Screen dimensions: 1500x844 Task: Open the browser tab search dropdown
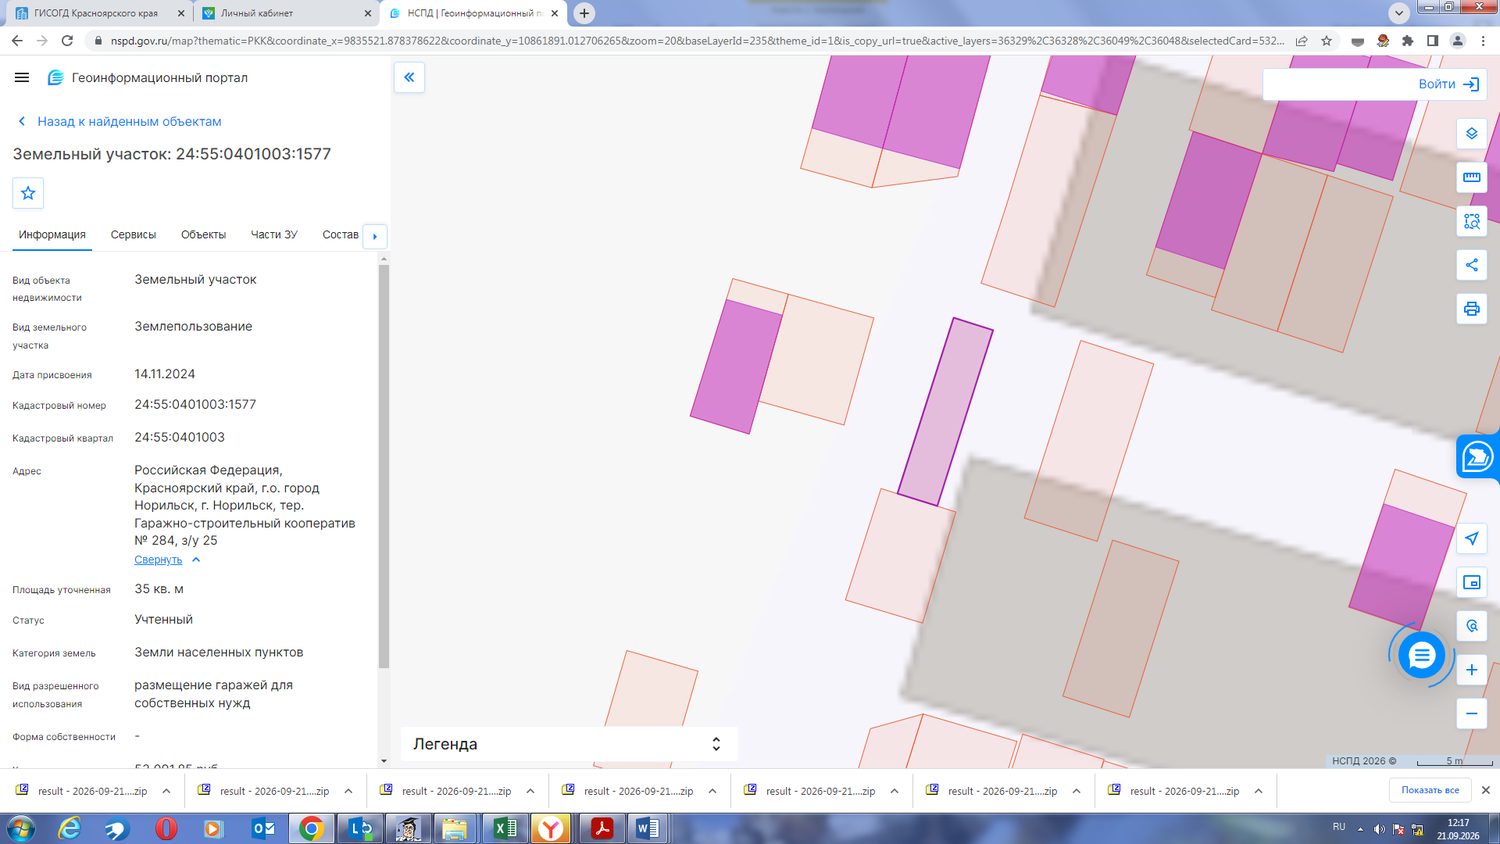coord(1399,13)
